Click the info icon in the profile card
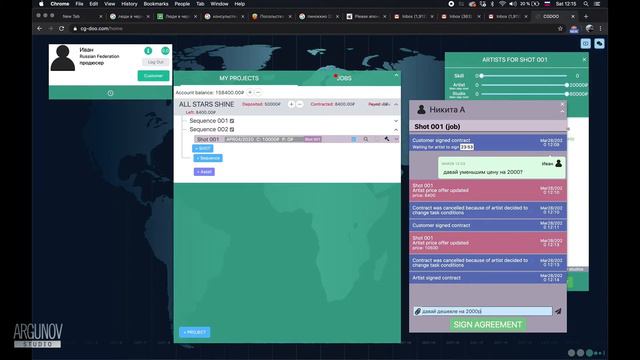The image size is (640, 360). 148,51
